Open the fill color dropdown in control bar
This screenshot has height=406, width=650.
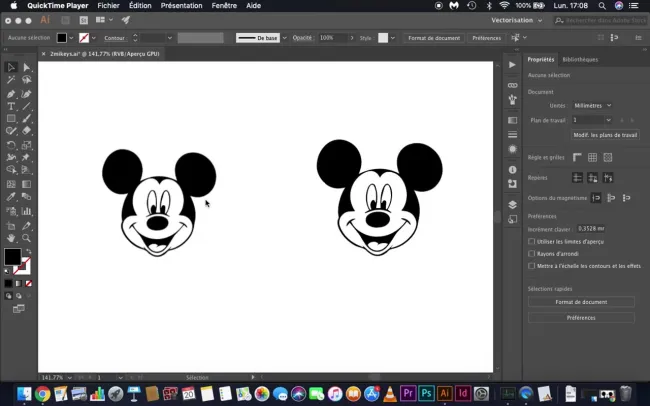pos(71,38)
